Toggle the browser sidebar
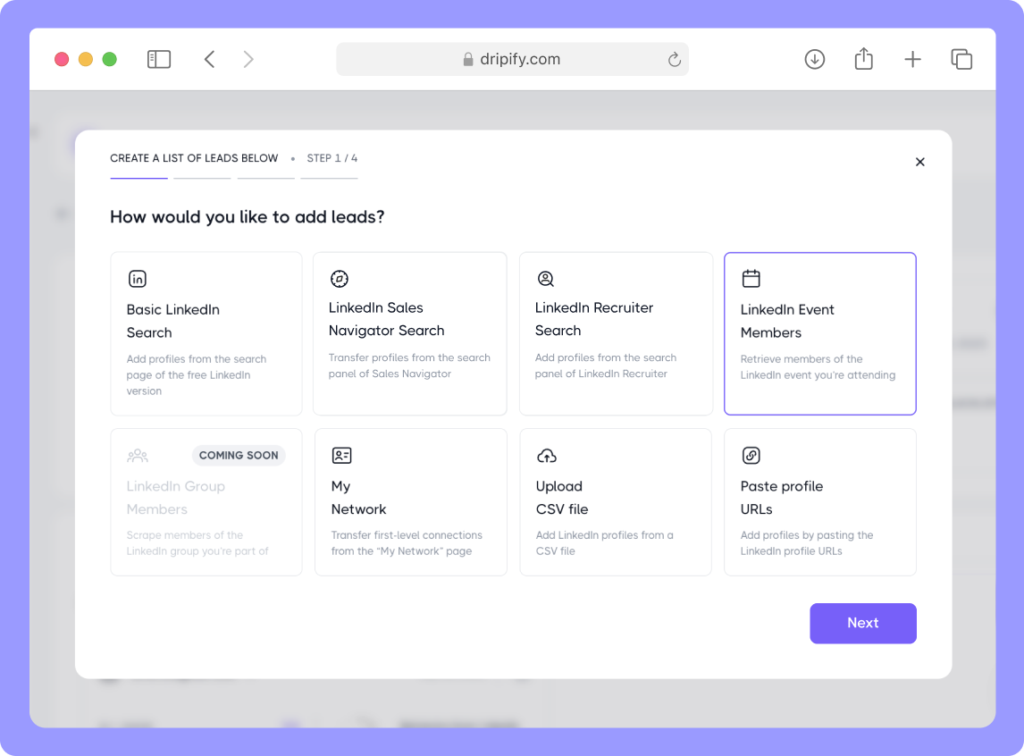The image size is (1024, 756). tap(159, 59)
